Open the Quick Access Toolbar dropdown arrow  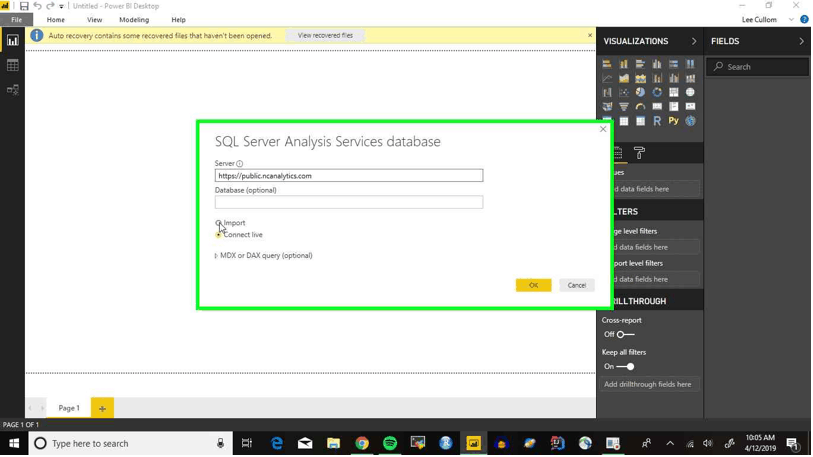click(x=61, y=6)
